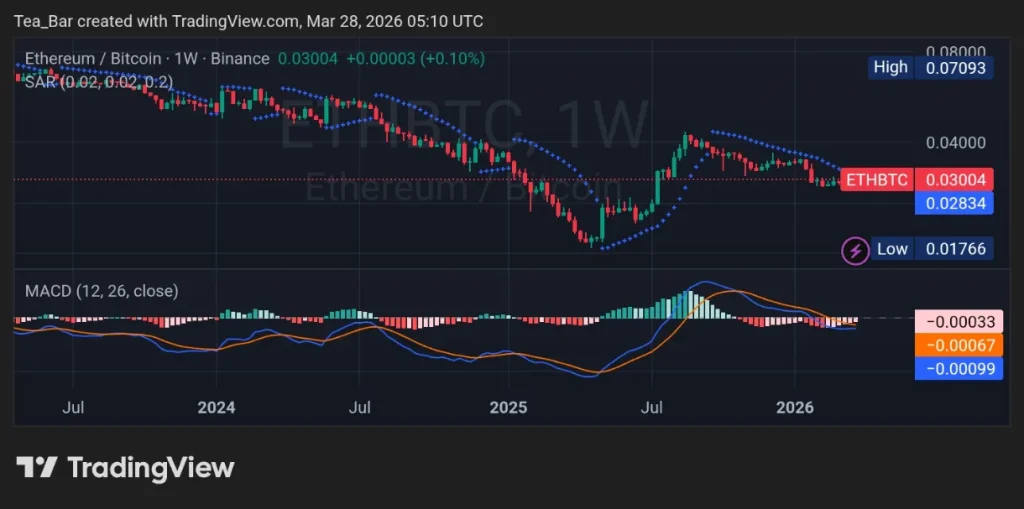The height and width of the screenshot is (509, 1024).
Task: Click the blue -0.00099 MACD value tag
Action: [955, 368]
